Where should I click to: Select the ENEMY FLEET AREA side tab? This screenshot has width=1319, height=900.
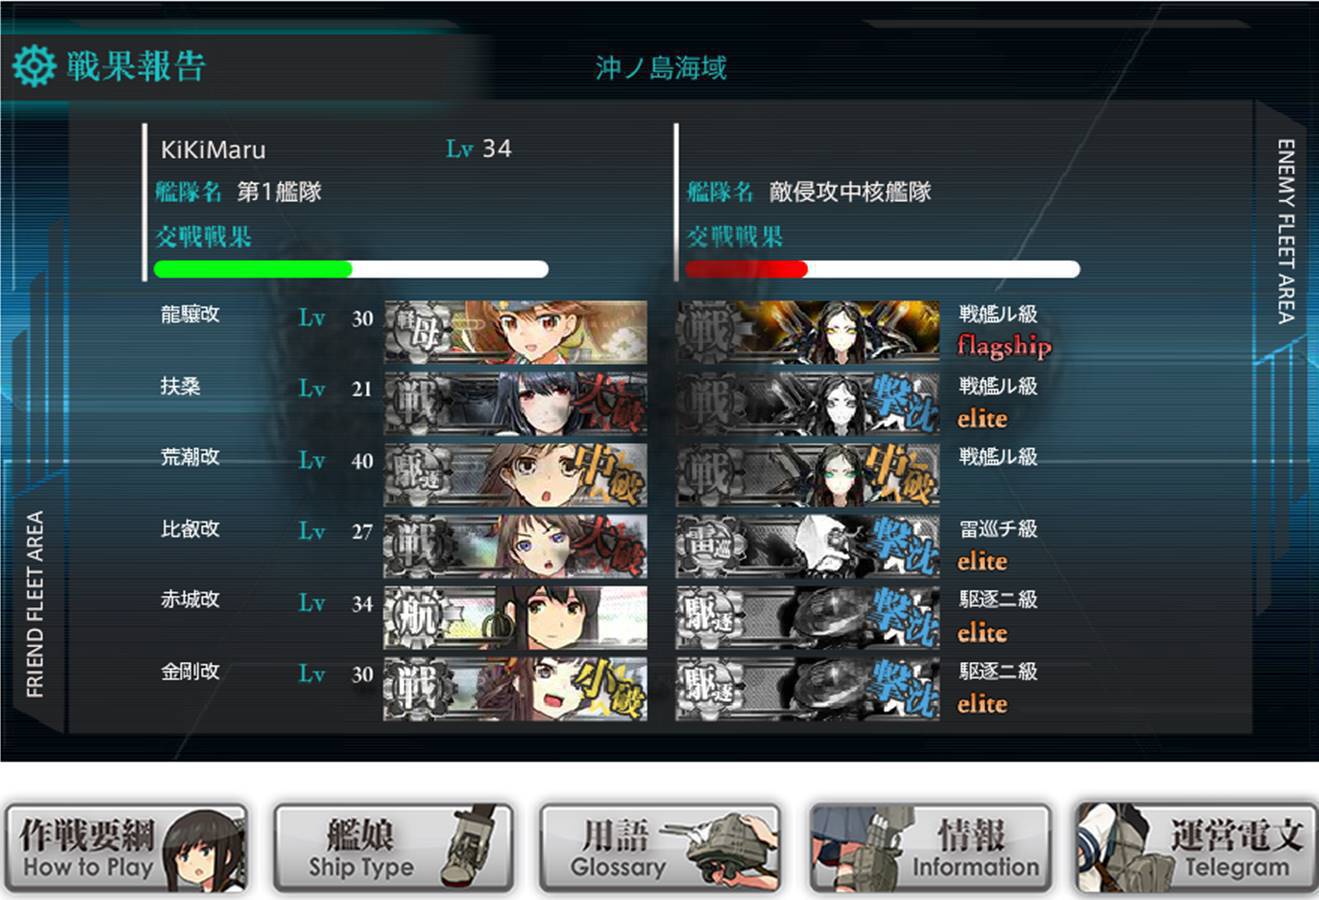(1286, 231)
